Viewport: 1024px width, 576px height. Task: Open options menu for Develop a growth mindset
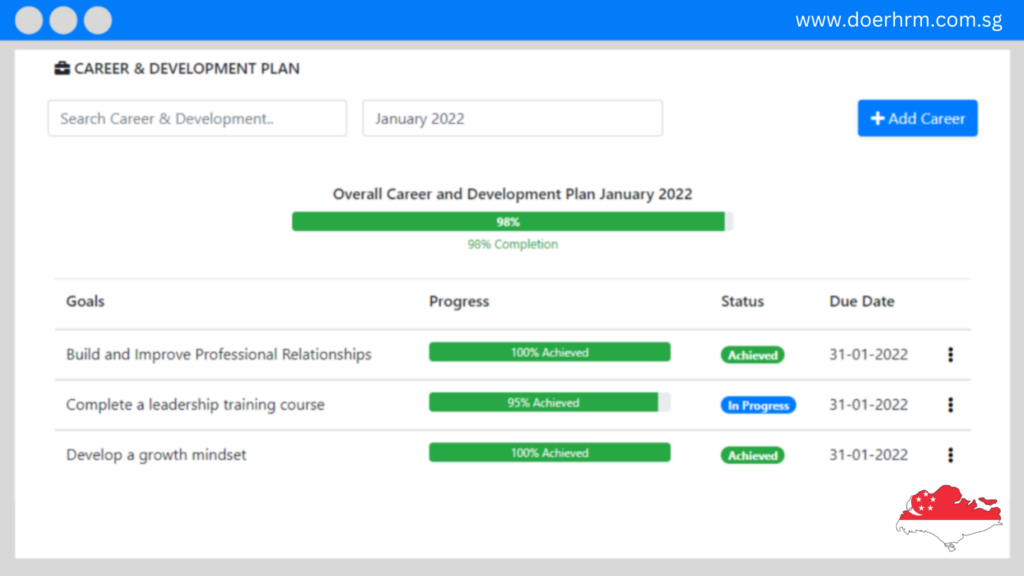point(950,455)
